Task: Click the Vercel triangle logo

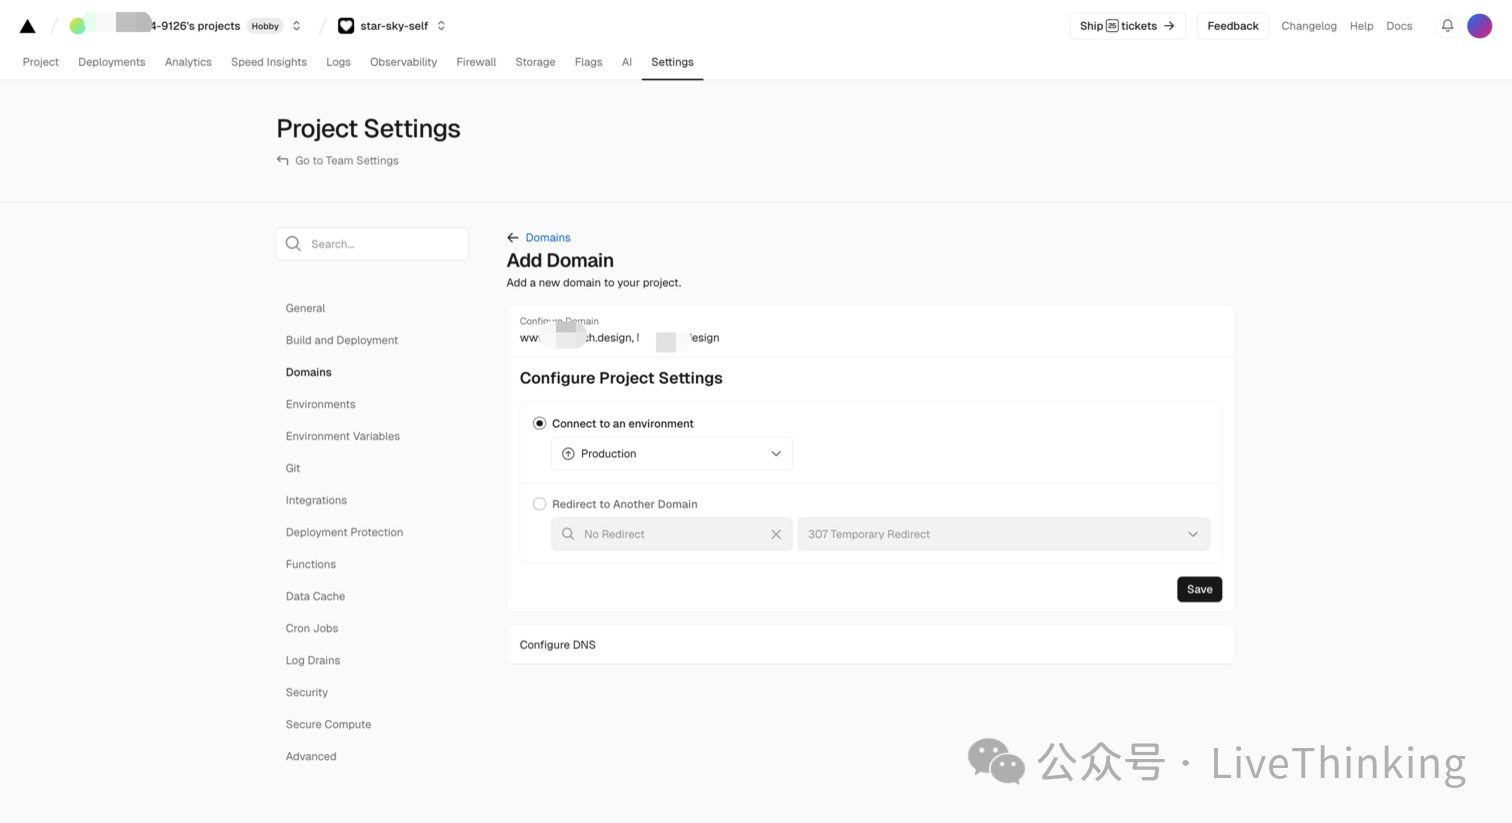Action: (28, 26)
